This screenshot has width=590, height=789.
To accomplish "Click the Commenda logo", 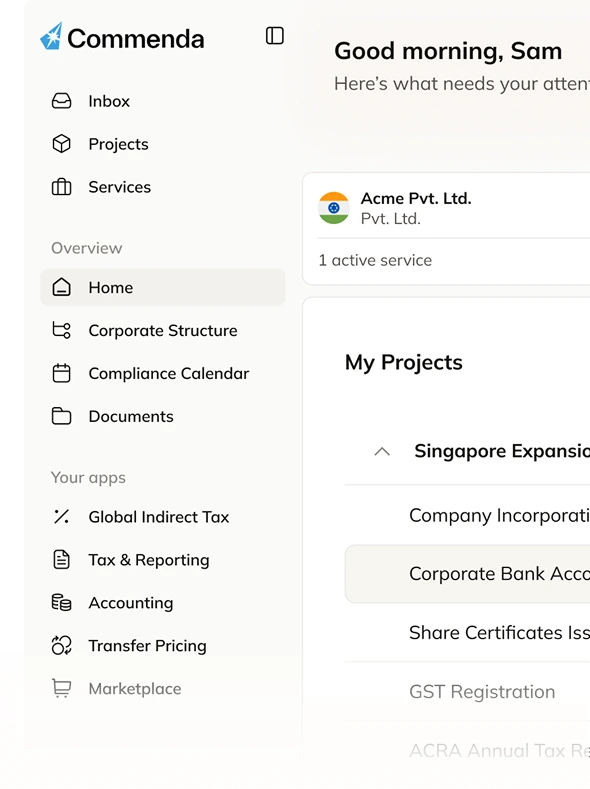I will coord(122,38).
